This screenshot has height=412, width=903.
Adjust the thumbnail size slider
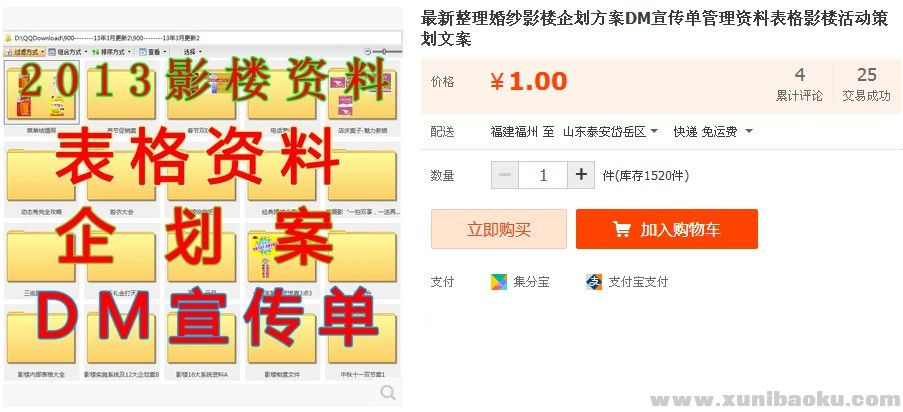pos(384,52)
